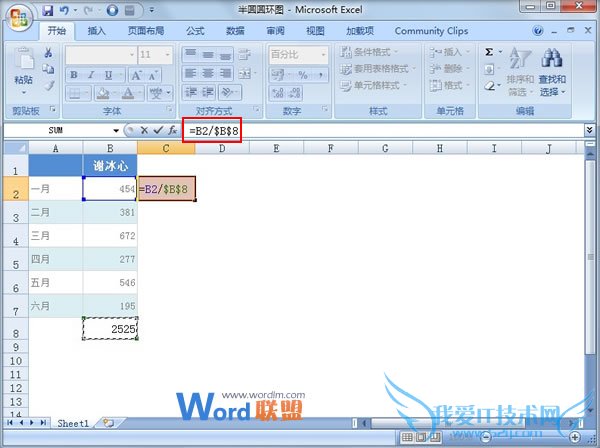Switch to the Community Clips tab
This screenshot has width=600, height=448.
[x=431, y=31]
